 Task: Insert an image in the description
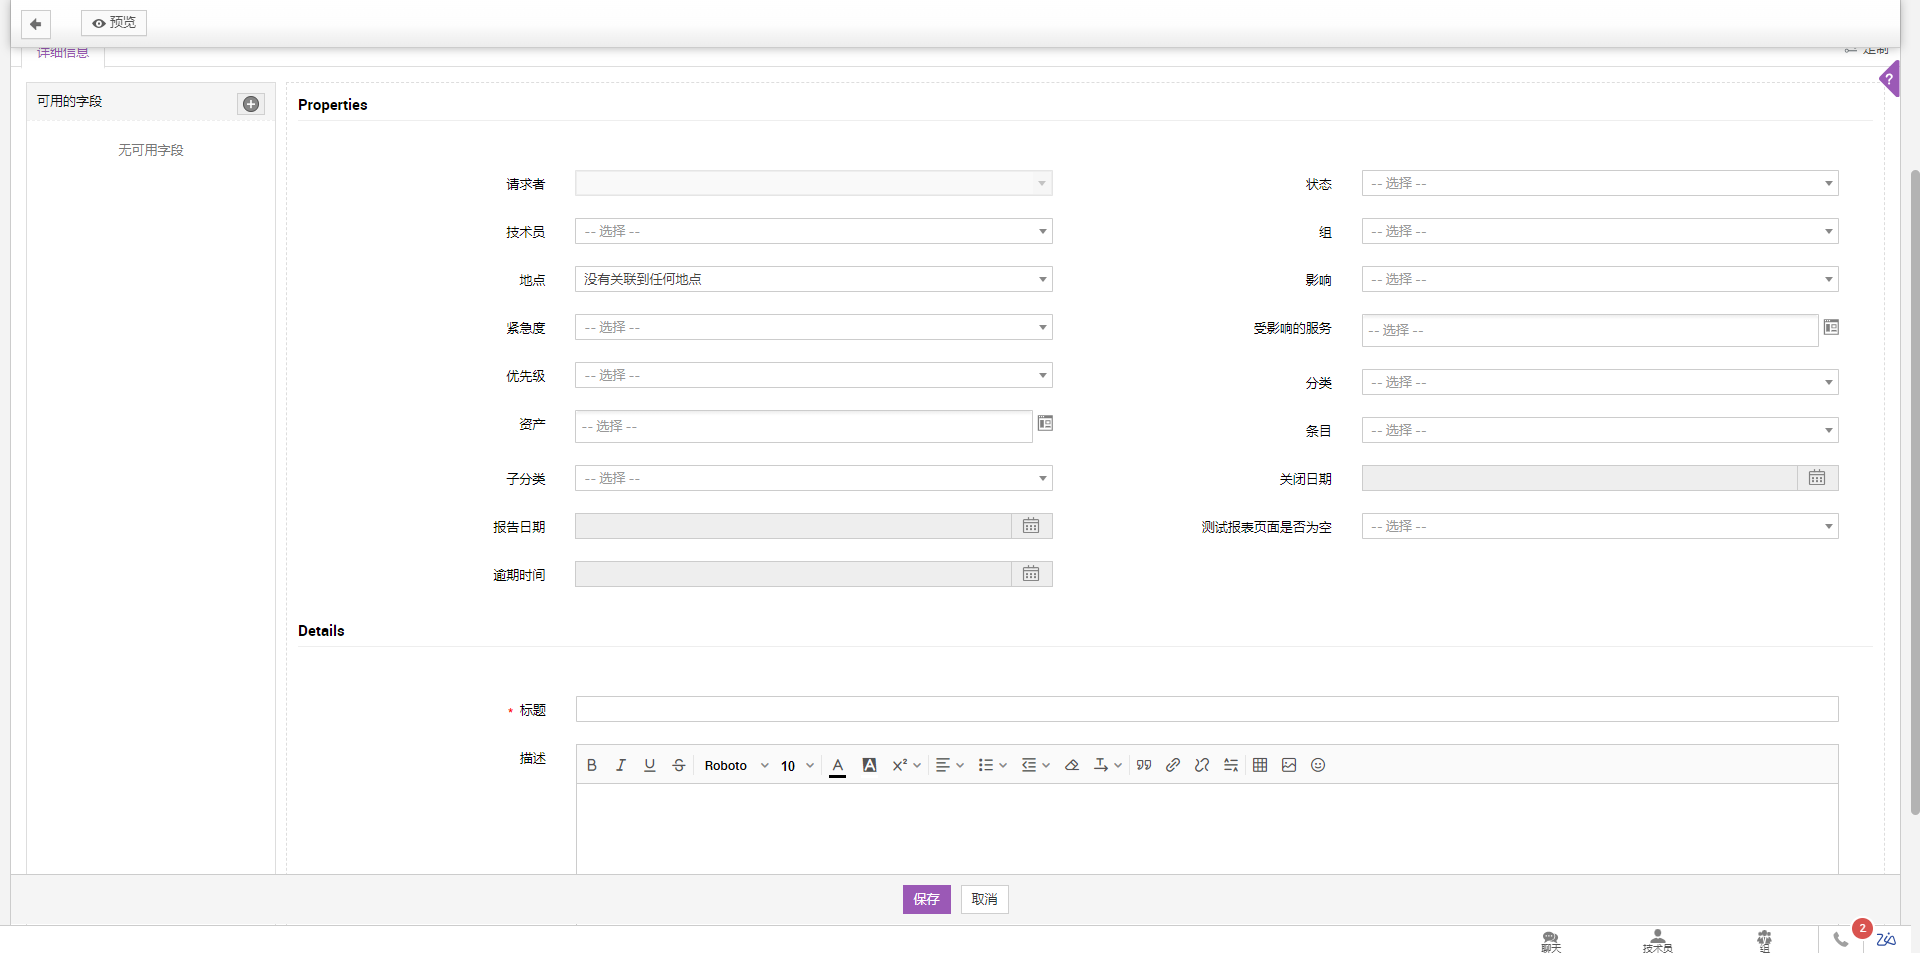point(1289,765)
